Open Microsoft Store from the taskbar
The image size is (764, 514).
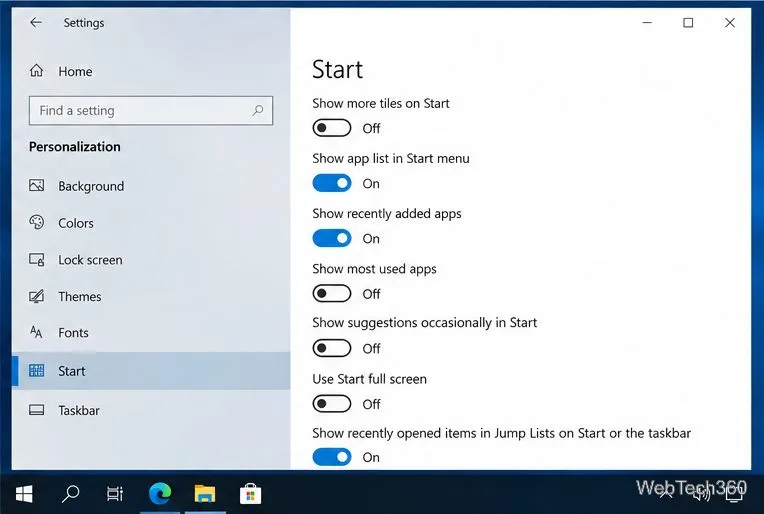250,494
